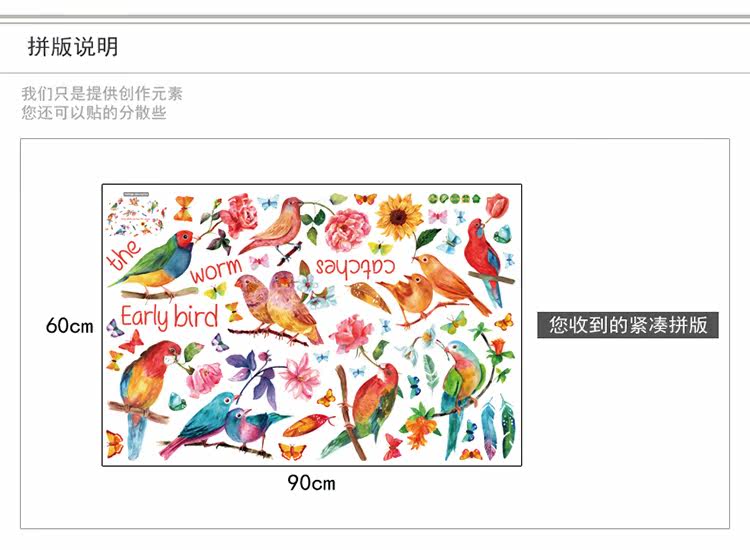Click the blue birds pair at bottom
Screen dimensions: 750x550
225,424
